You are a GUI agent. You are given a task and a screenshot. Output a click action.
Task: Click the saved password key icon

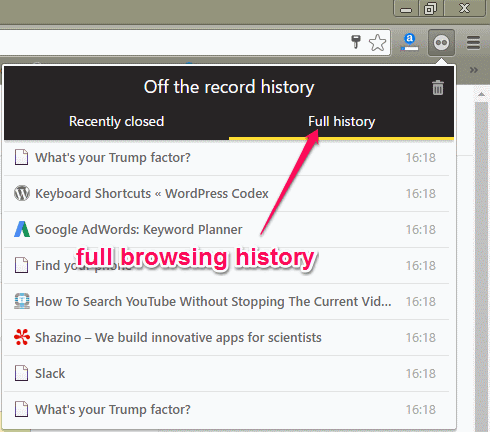pyautogui.click(x=356, y=41)
